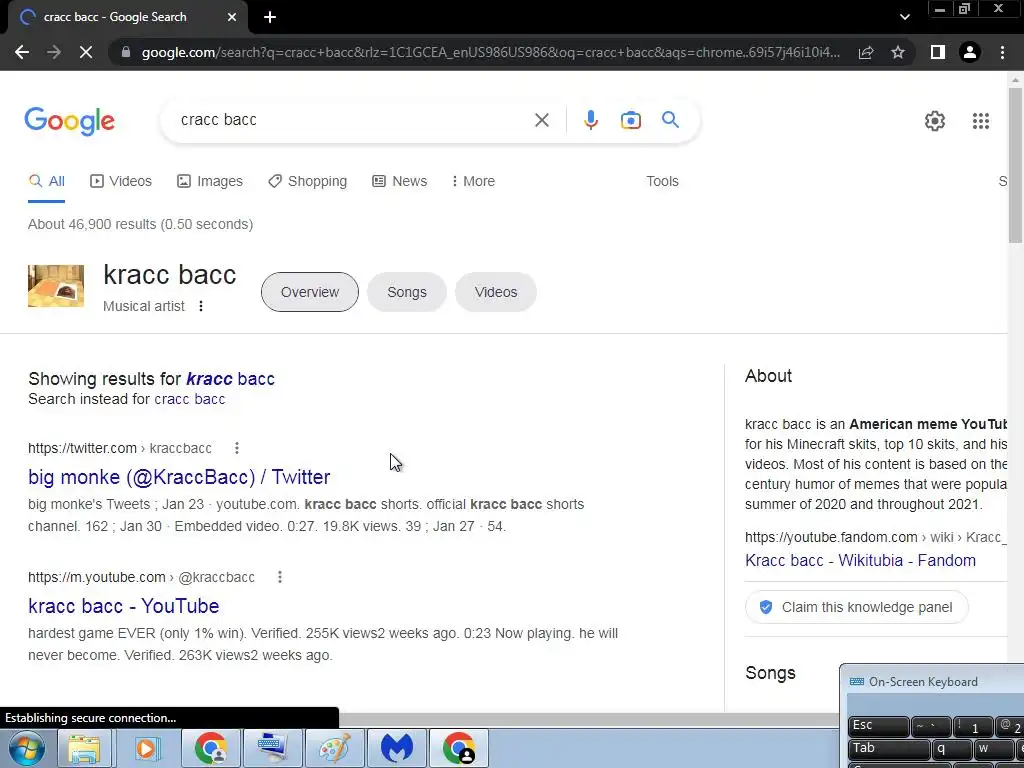Click the browser back arrow
The height and width of the screenshot is (768, 1024).
22,52
